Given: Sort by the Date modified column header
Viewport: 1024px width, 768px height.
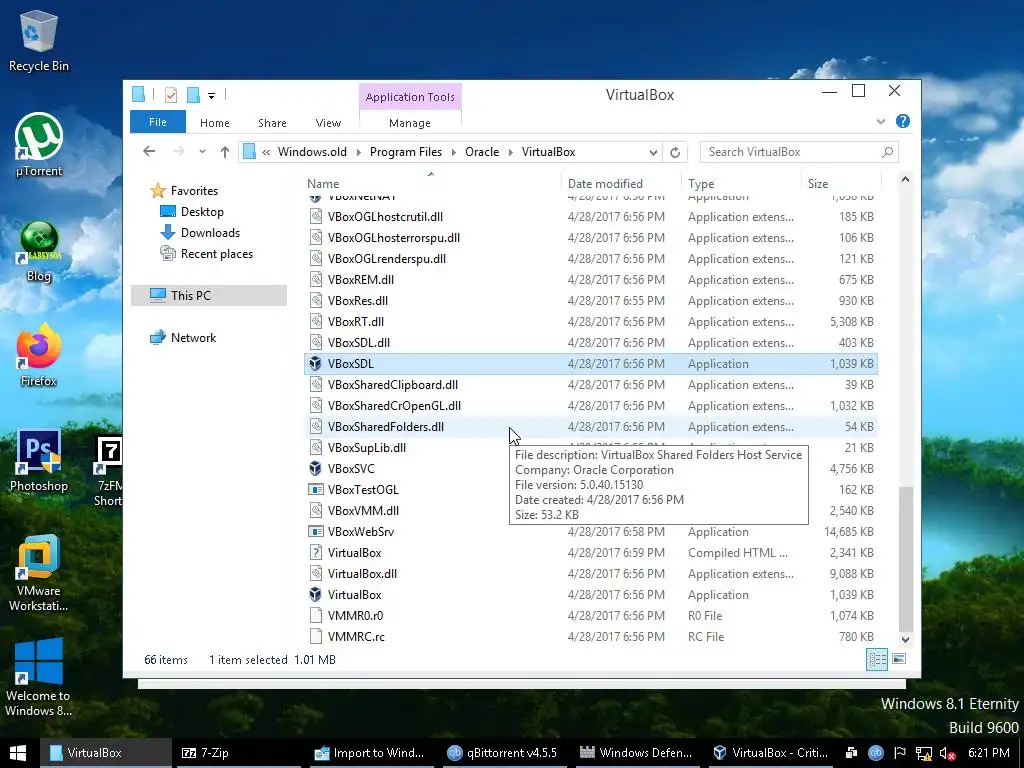Looking at the screenshot, I should click(620, 184).
